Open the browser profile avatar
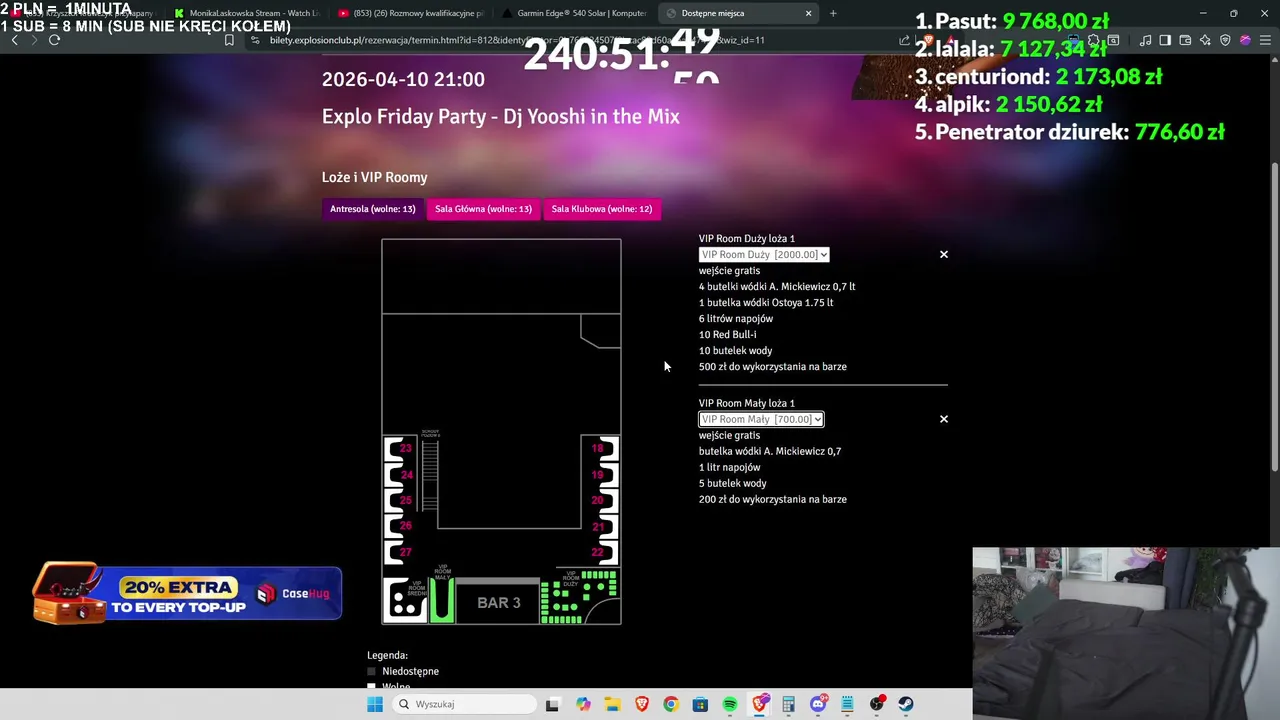1280x720 pixels. (1245, 40)
